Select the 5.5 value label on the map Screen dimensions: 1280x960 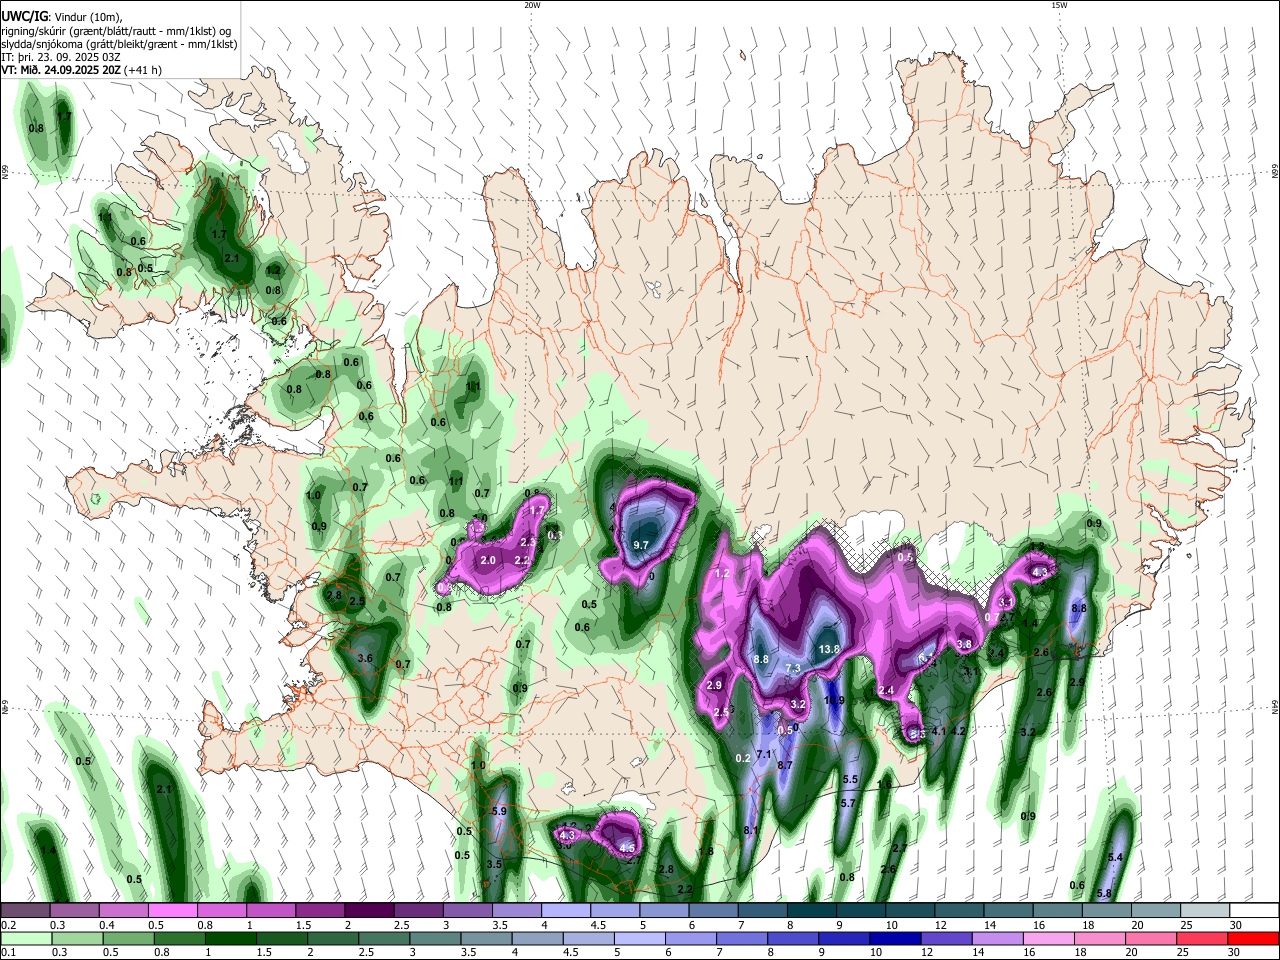(850, 779)
